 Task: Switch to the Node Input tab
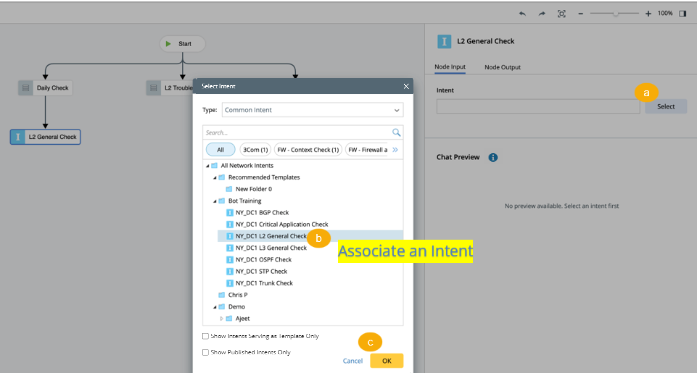pos(450,67)
